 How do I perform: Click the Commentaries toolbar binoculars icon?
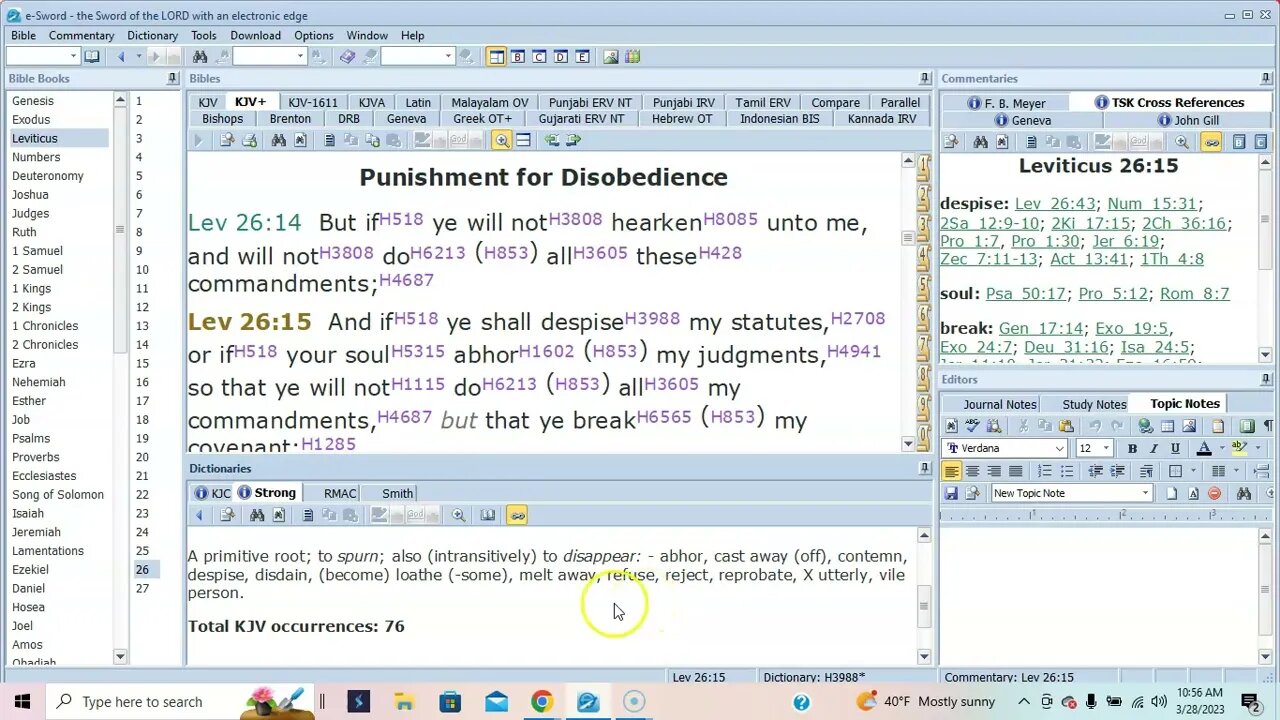[980, 143]
